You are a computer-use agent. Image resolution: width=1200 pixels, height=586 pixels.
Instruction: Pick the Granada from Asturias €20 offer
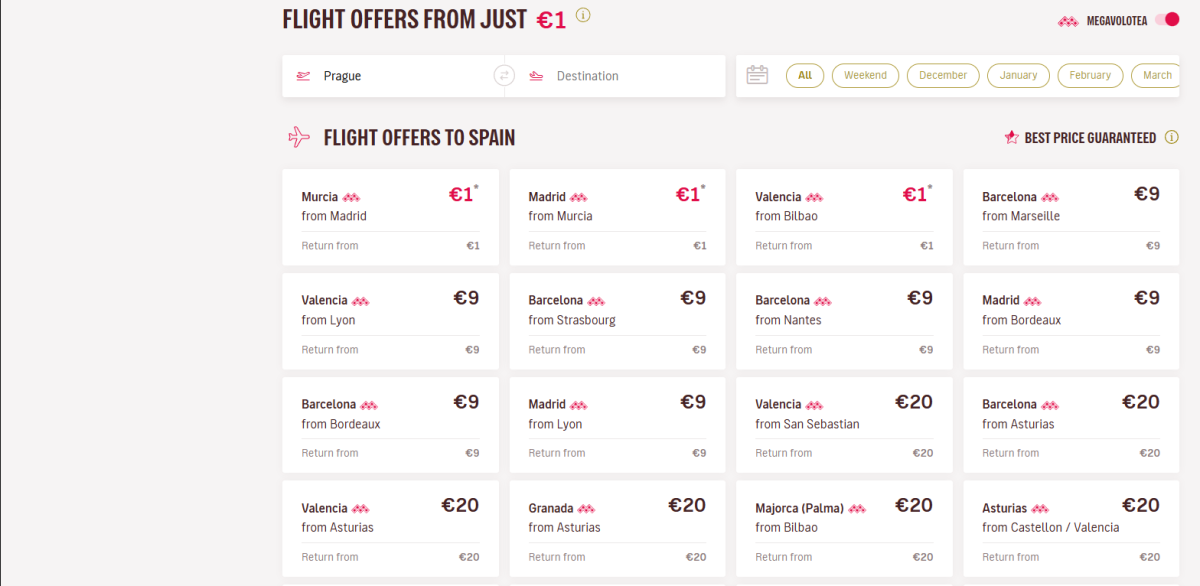coord(617,529)
